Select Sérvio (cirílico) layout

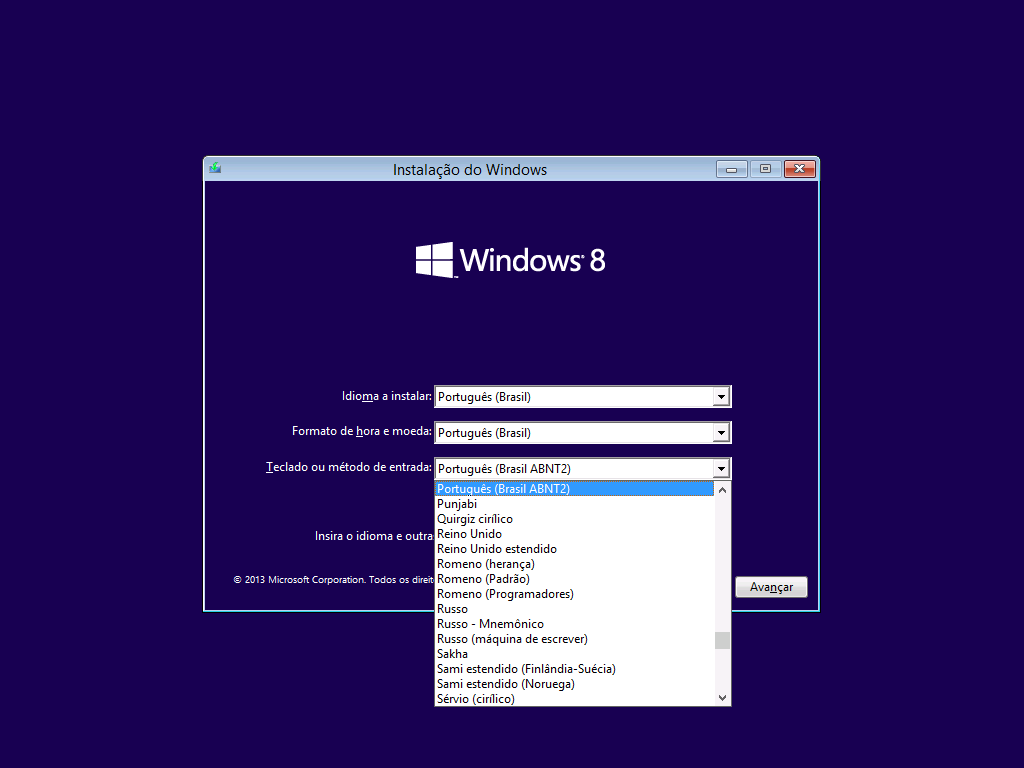pos(574,699)
